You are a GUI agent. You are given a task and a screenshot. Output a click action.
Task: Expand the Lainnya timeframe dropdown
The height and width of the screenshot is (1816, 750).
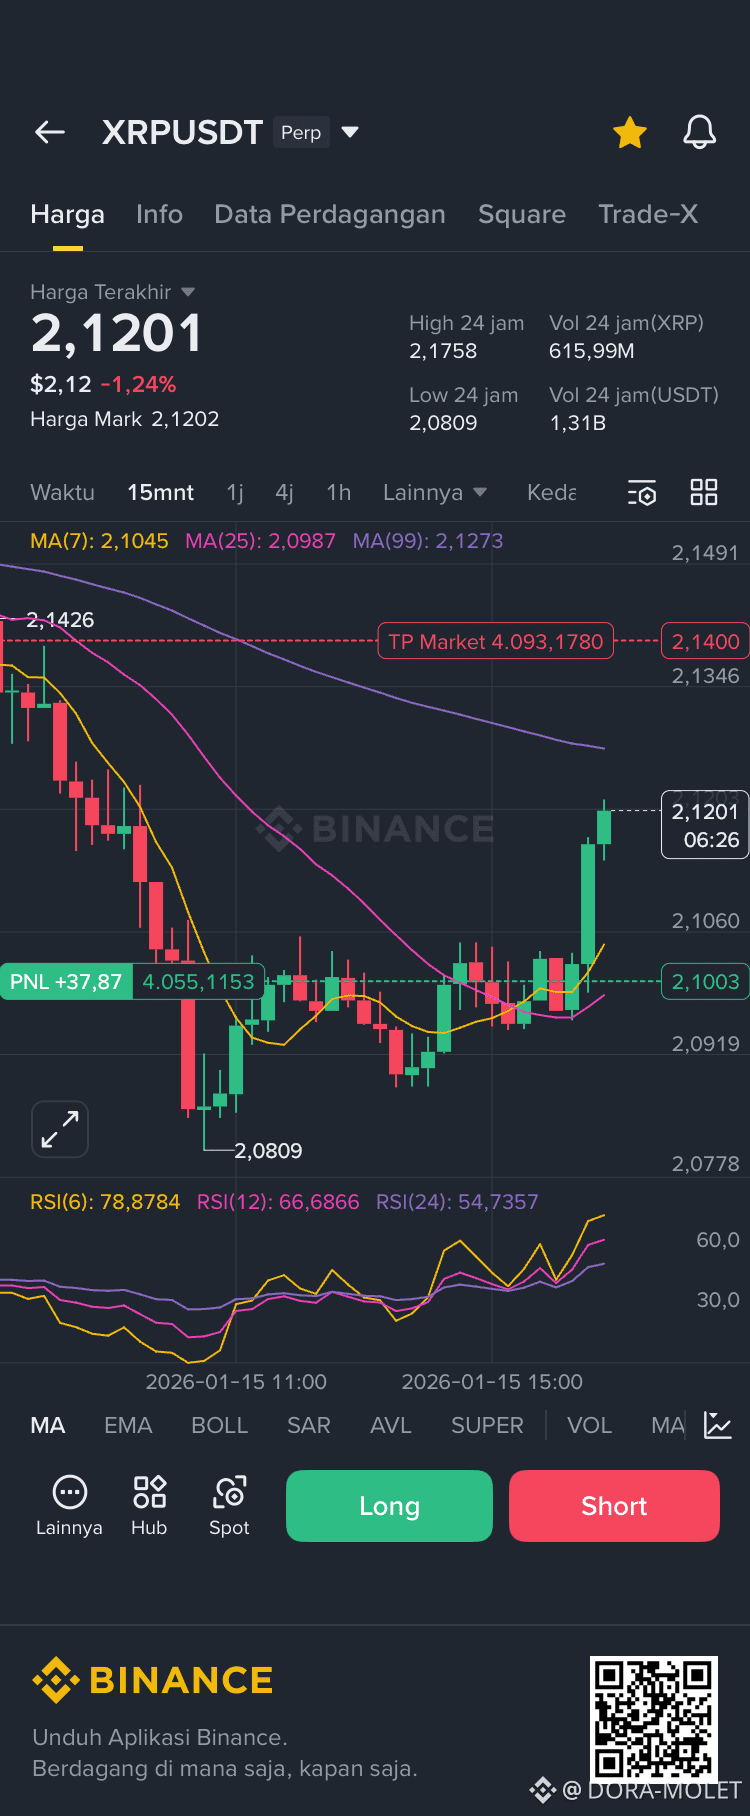[435, 492]
